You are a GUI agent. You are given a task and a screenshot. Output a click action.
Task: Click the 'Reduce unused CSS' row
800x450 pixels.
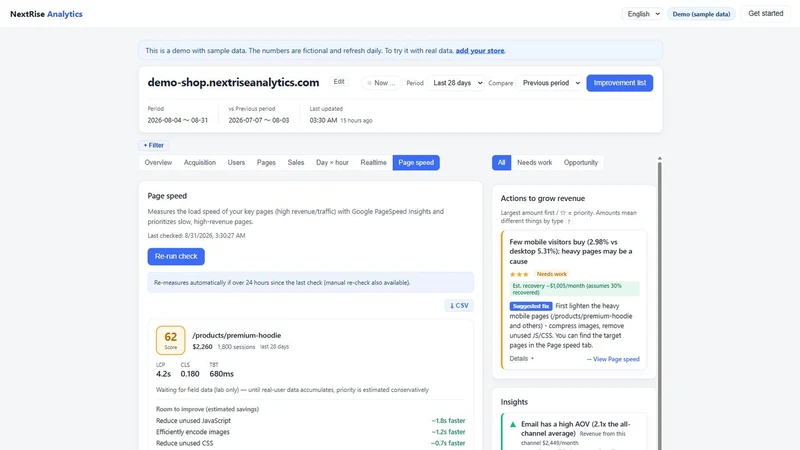click(310, 443)
